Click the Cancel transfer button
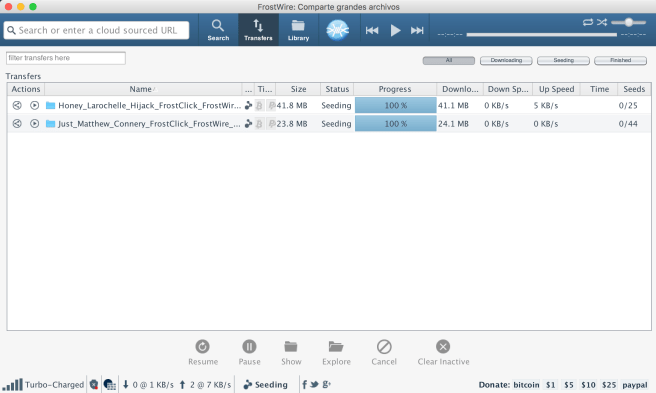The width and height of the screenshot is (656, 393). click(384, 352)
